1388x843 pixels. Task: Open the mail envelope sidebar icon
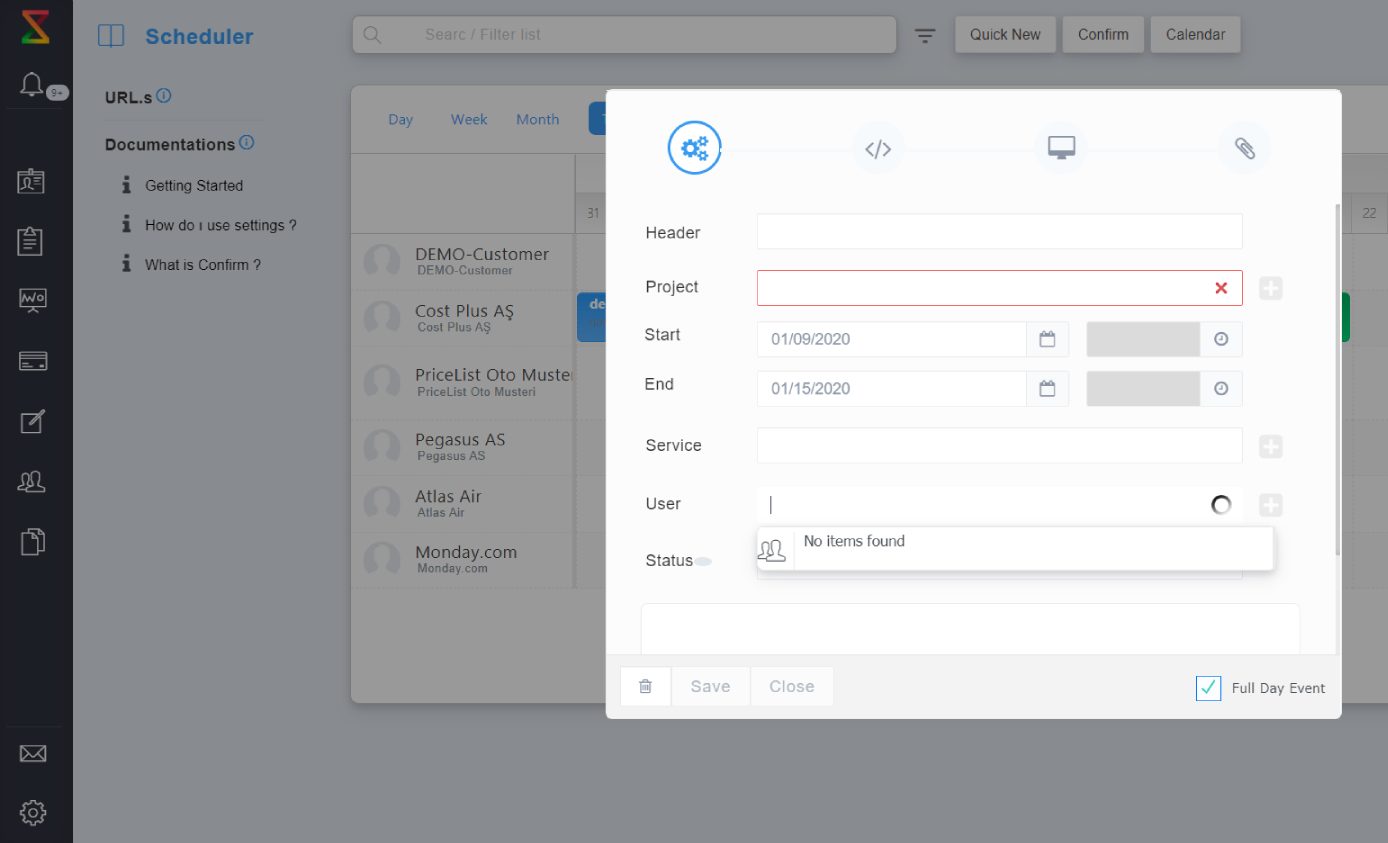(33, 754)
